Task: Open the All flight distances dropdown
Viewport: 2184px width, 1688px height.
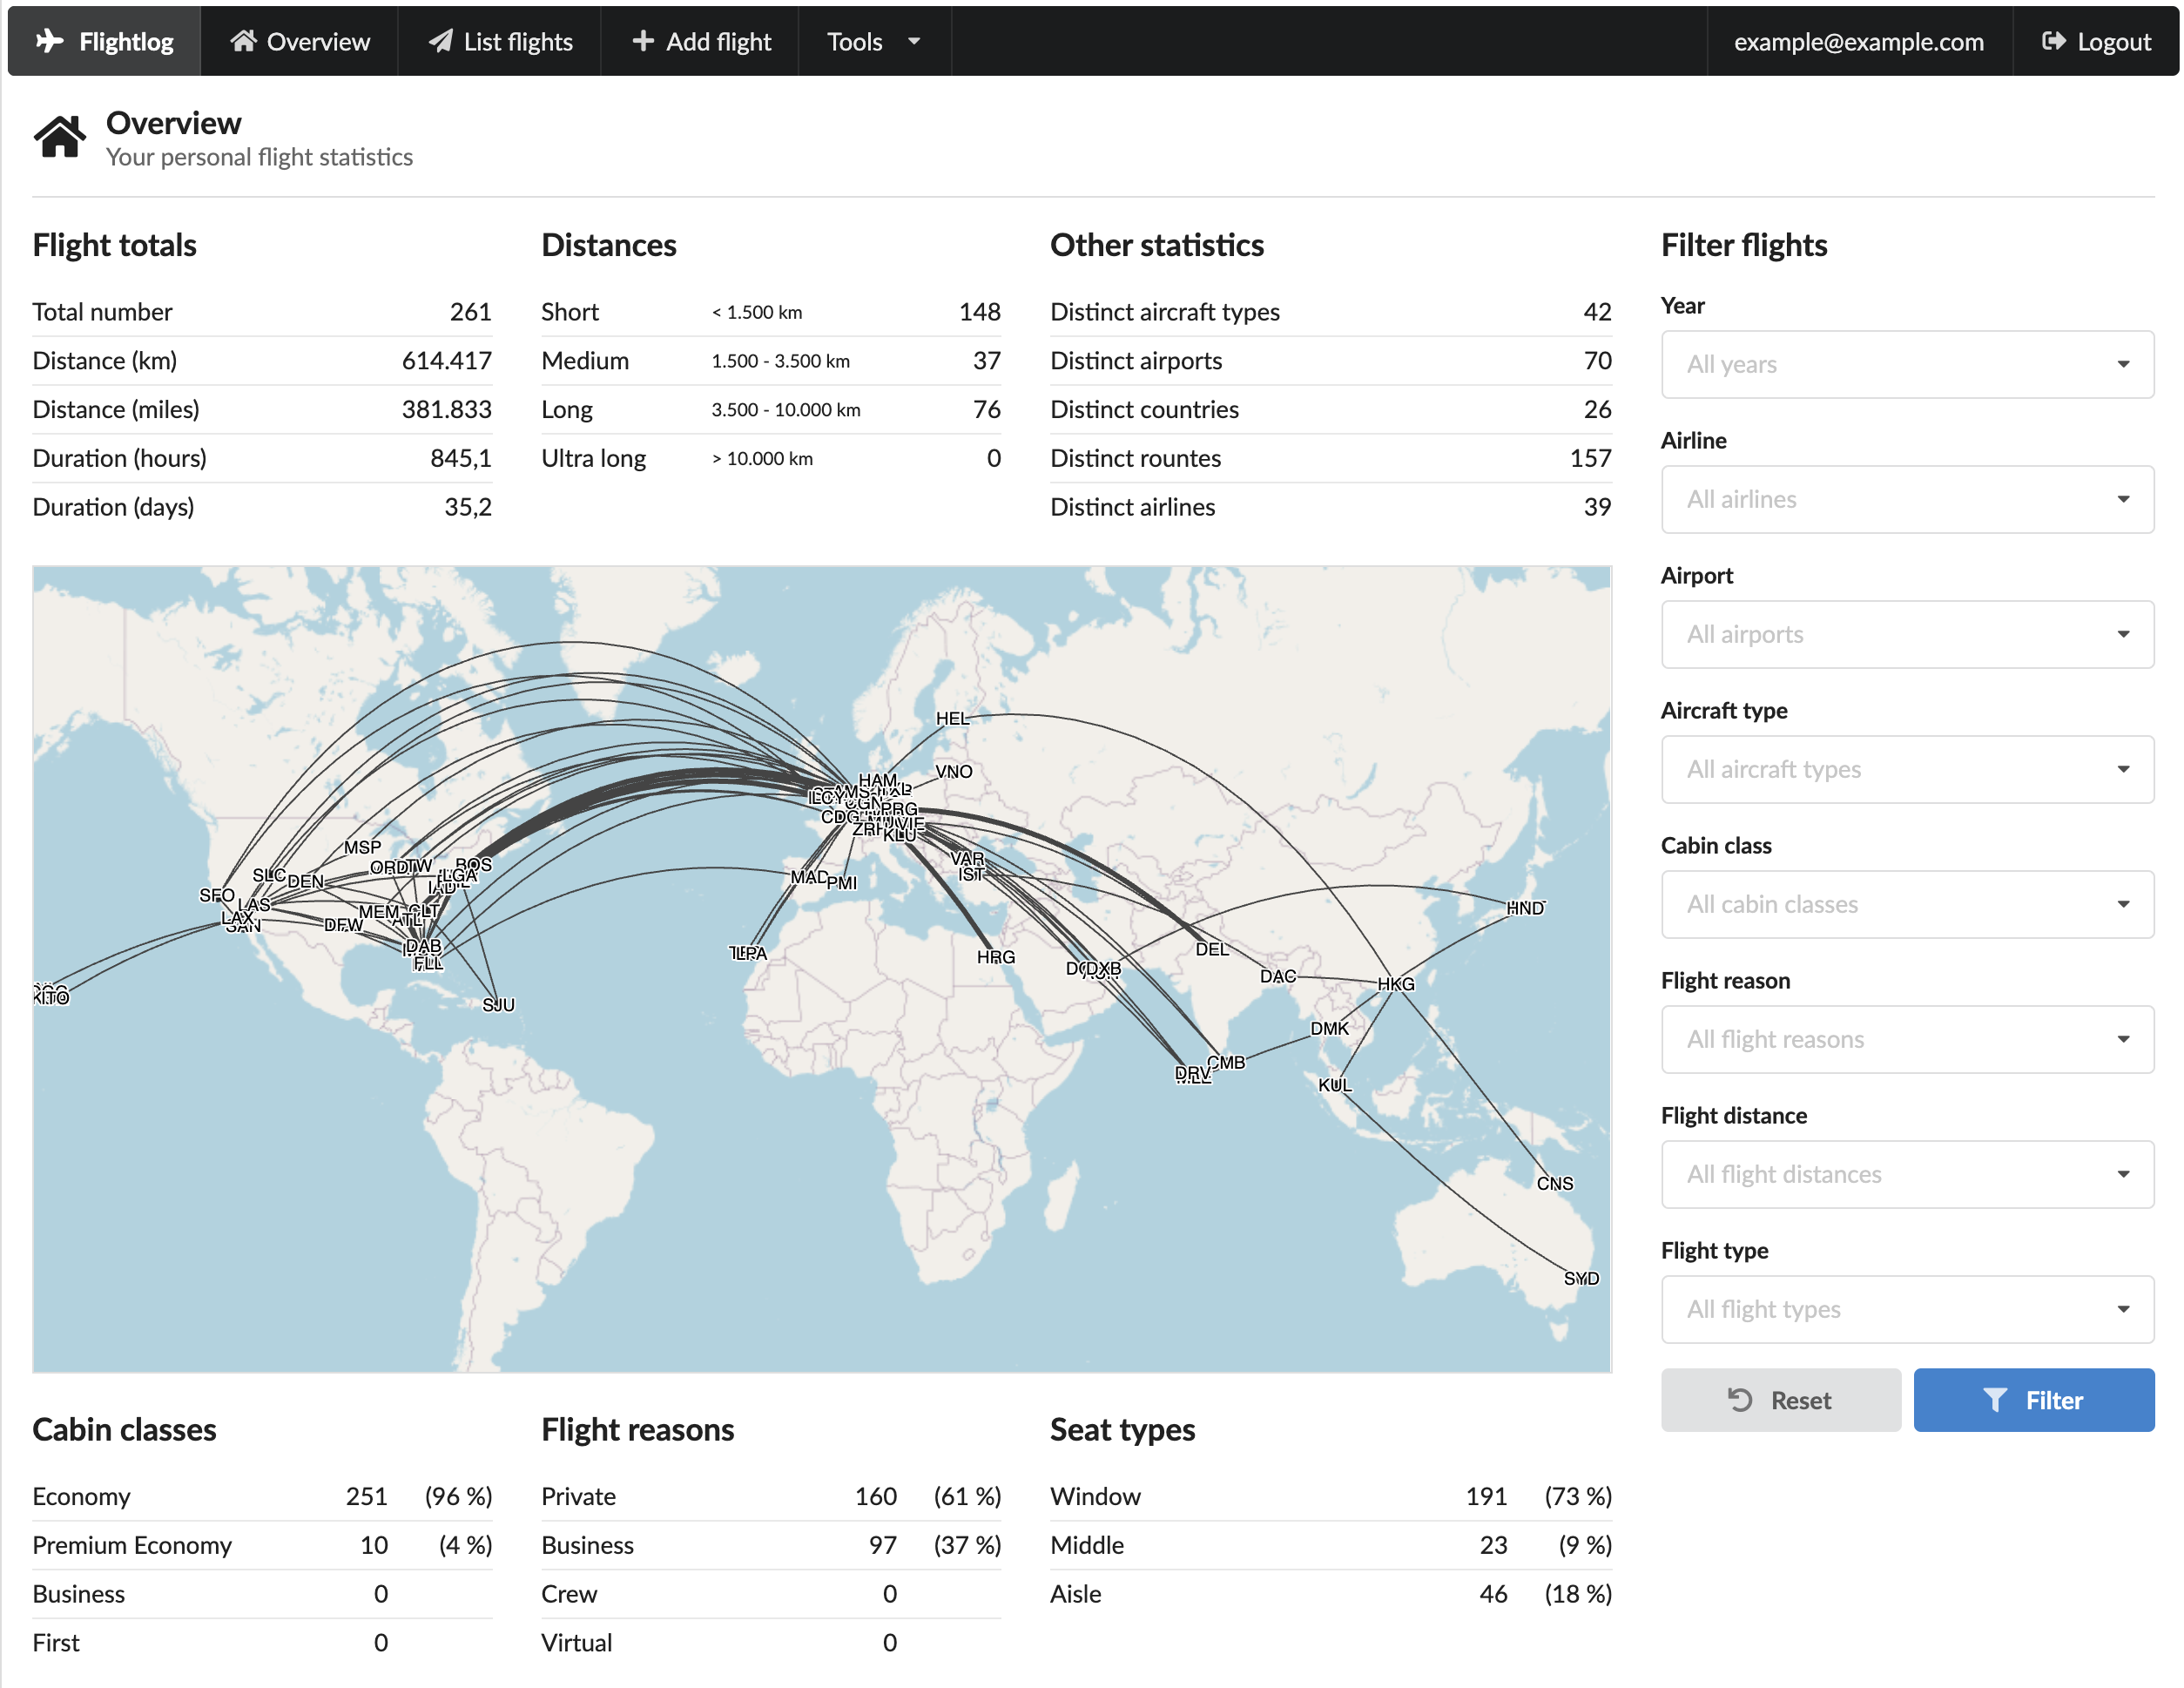Action: (1906, 1174)
